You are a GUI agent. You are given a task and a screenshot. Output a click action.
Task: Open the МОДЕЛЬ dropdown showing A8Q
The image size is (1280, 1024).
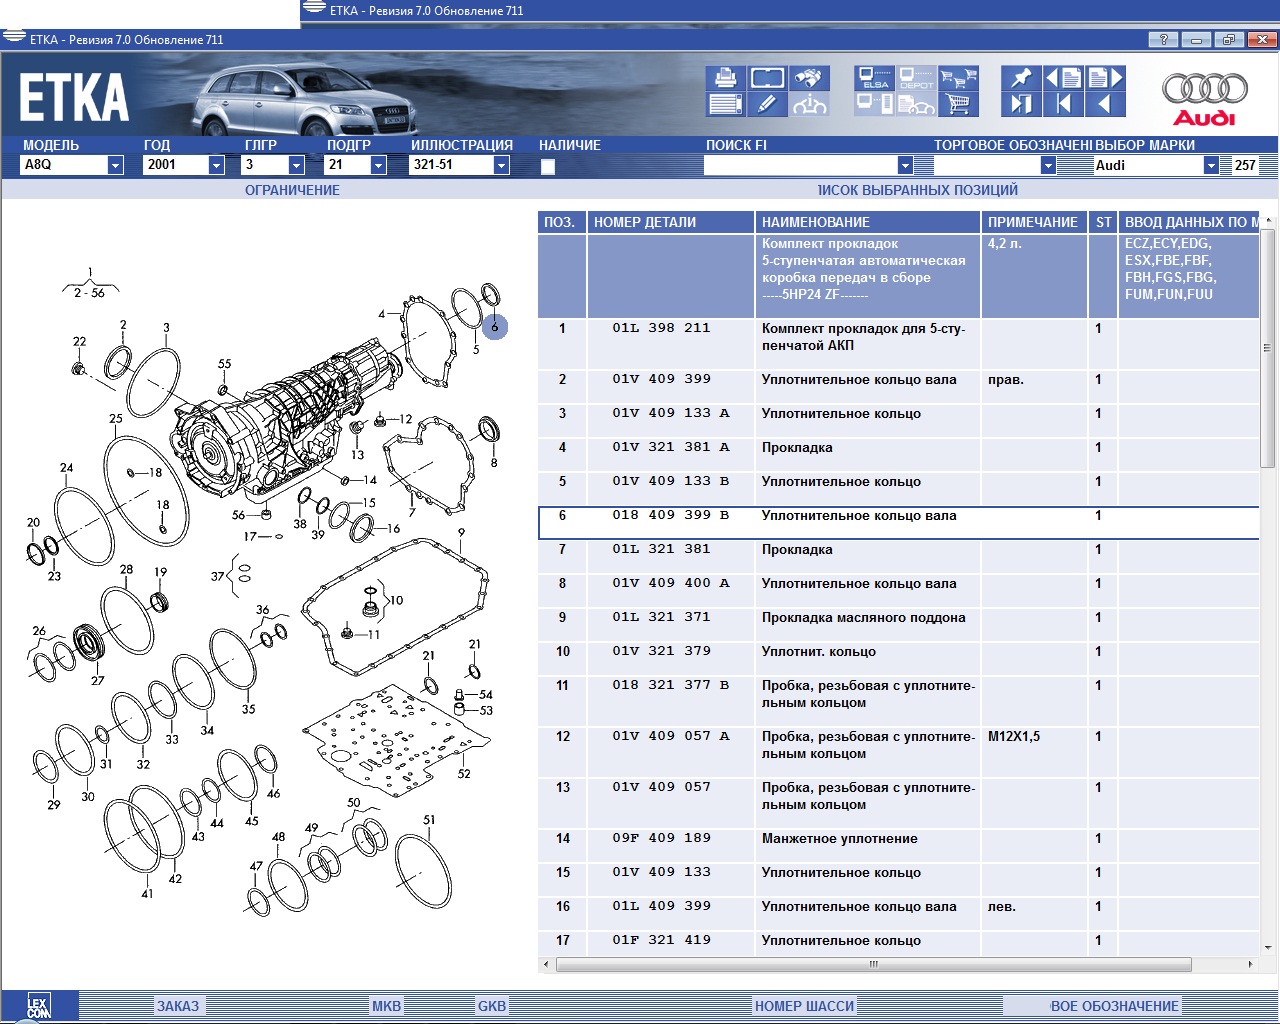(115, 165)
